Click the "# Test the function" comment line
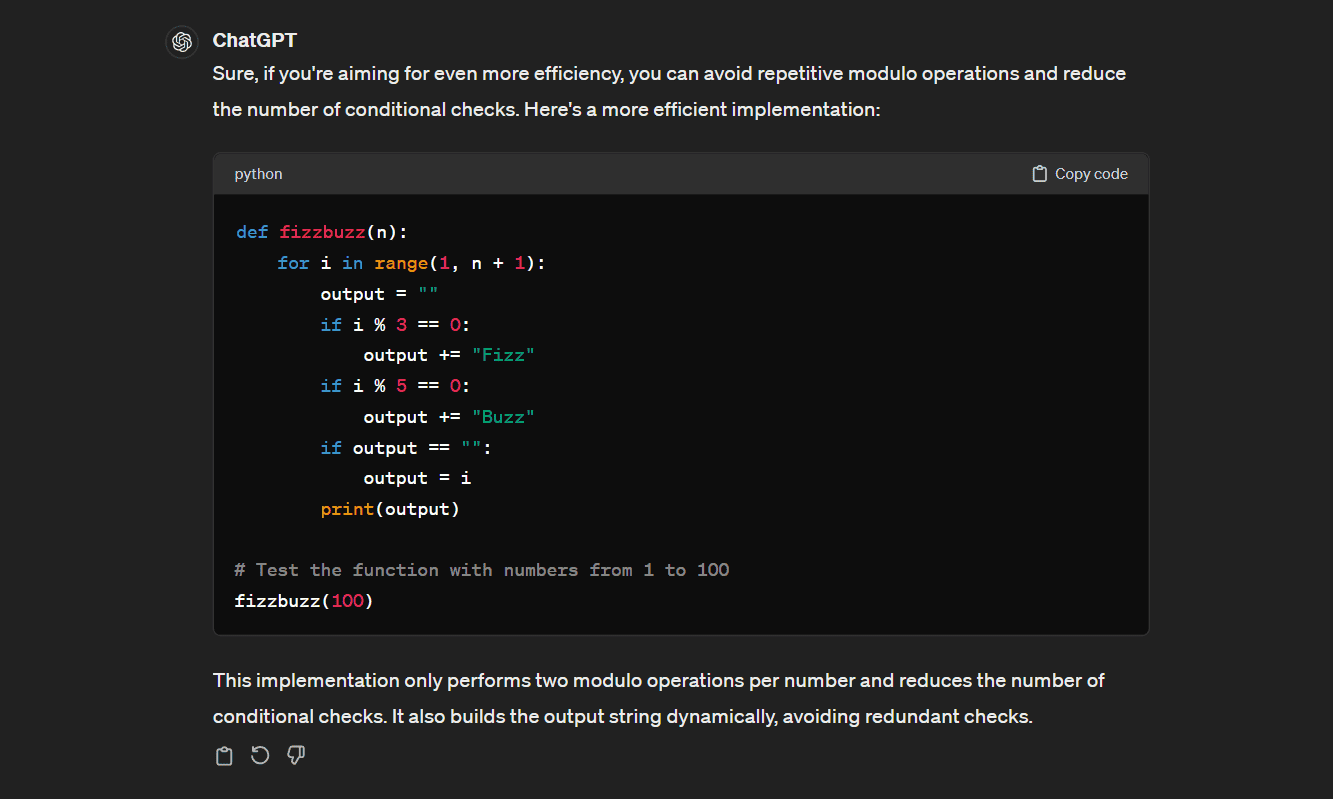1333x799 pixels. click(481, 570)
